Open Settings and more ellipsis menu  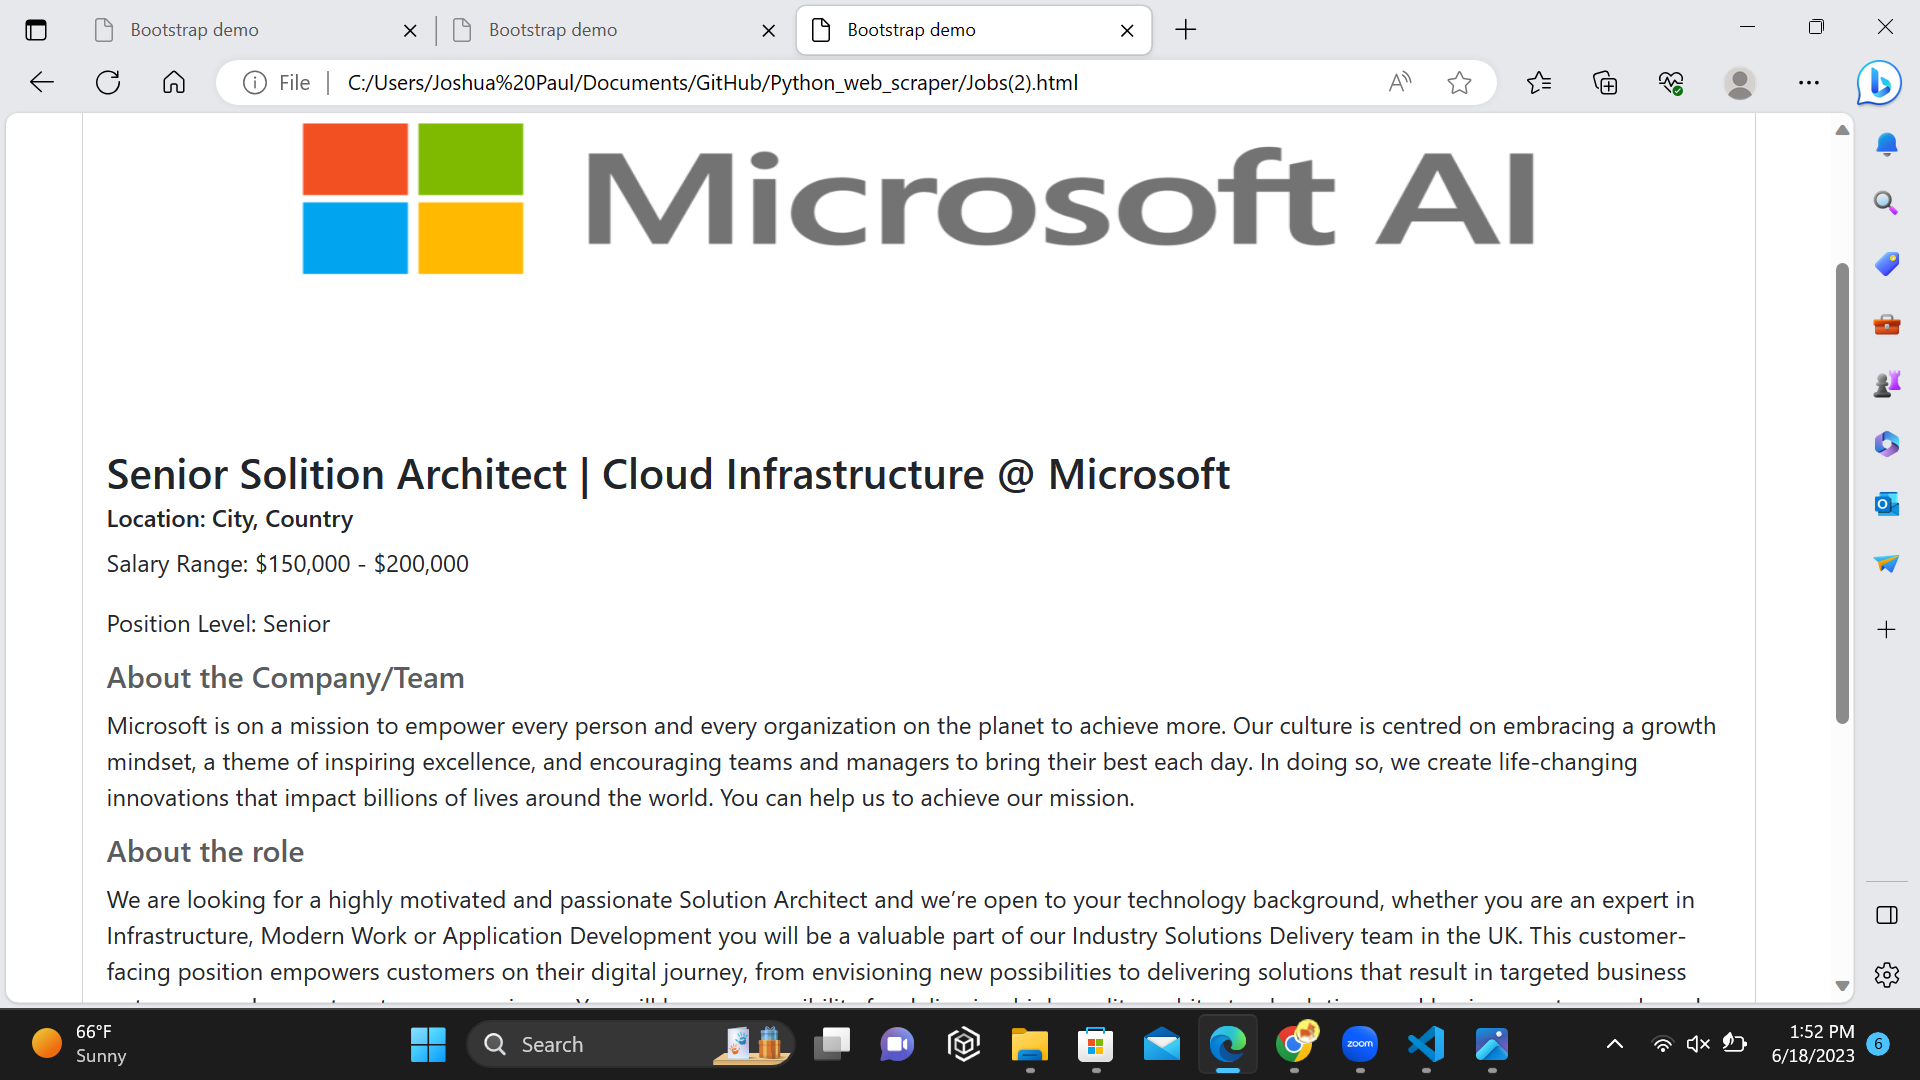pyautogui.click(x=1808, y=83)
